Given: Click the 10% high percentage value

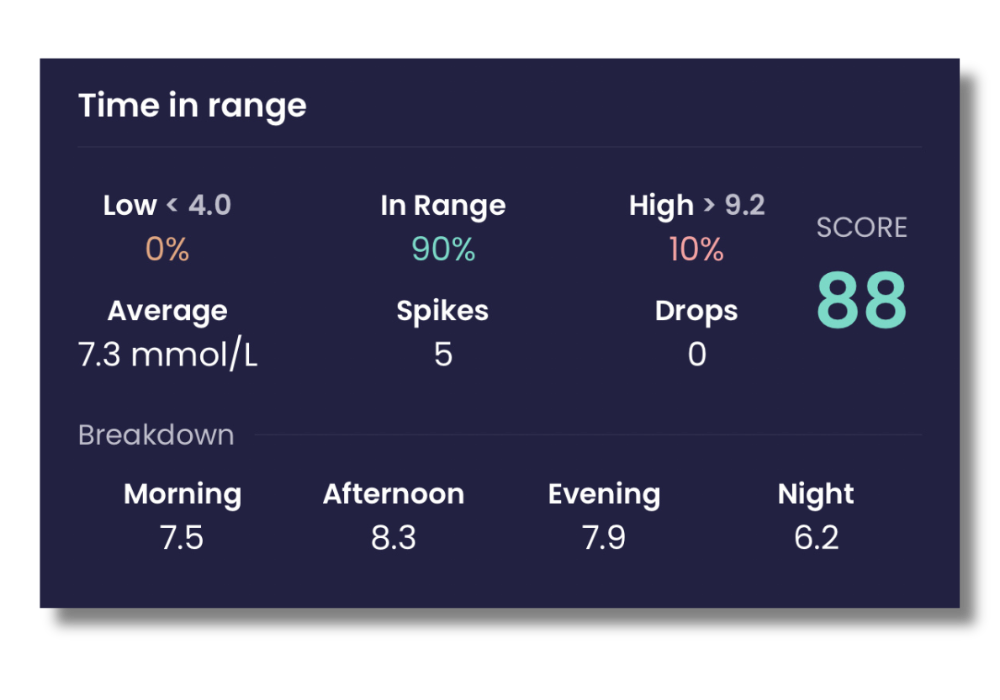Looking at the screenshot, I should (x=696, y=249).
